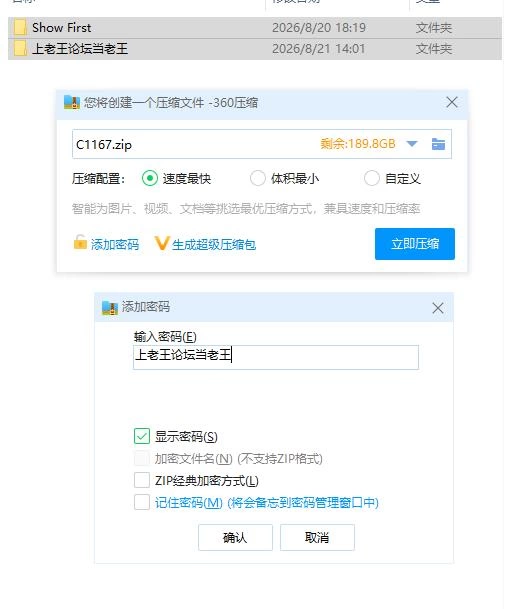
Task: Select the 体积最小 compression option
Action: 258,178
